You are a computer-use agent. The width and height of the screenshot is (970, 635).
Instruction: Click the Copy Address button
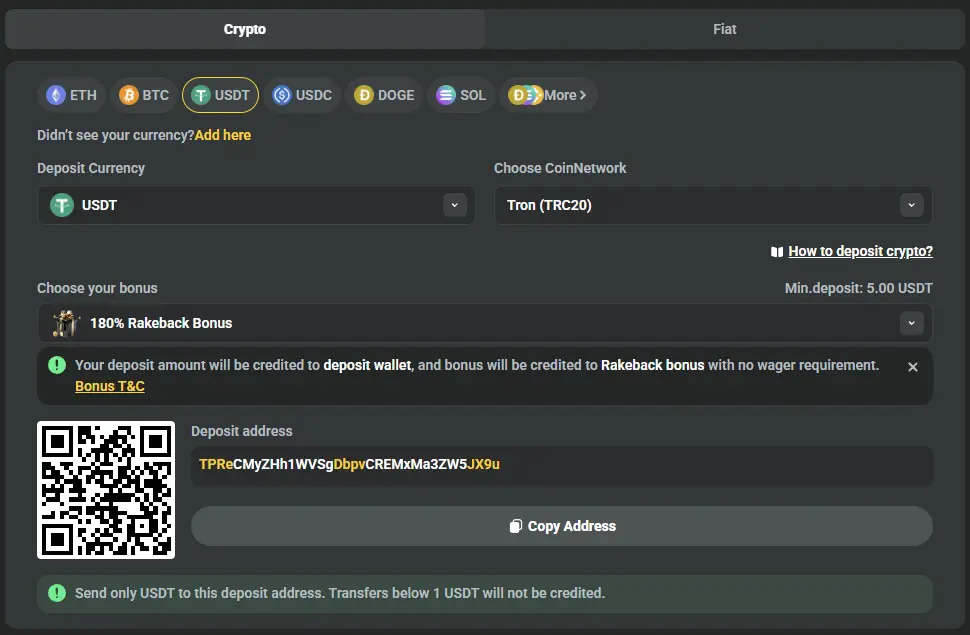pos(562,526)
